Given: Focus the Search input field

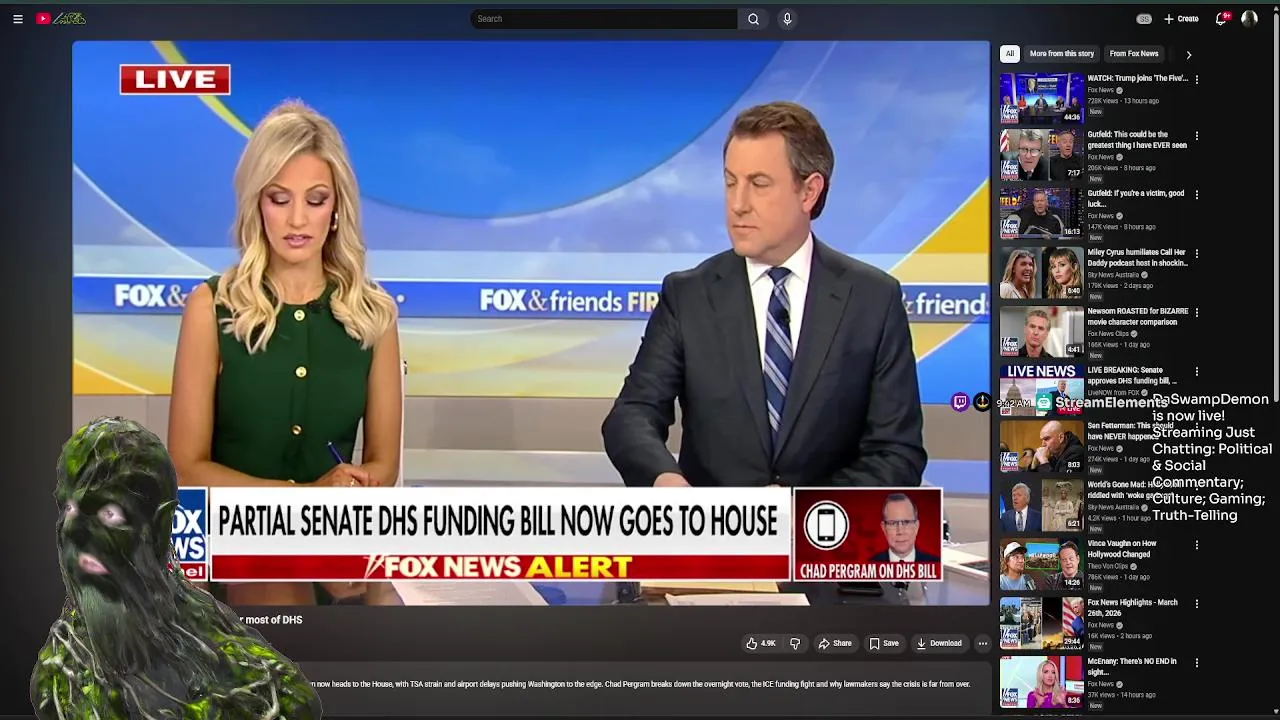Looking at the screenshot, I should click(604, 19).
